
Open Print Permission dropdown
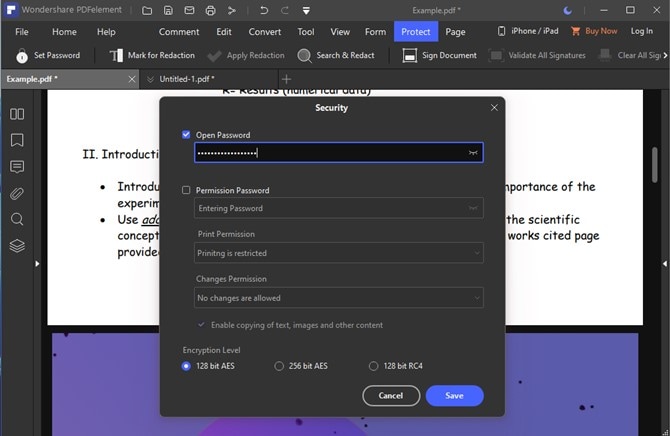(x=339, y=253)
